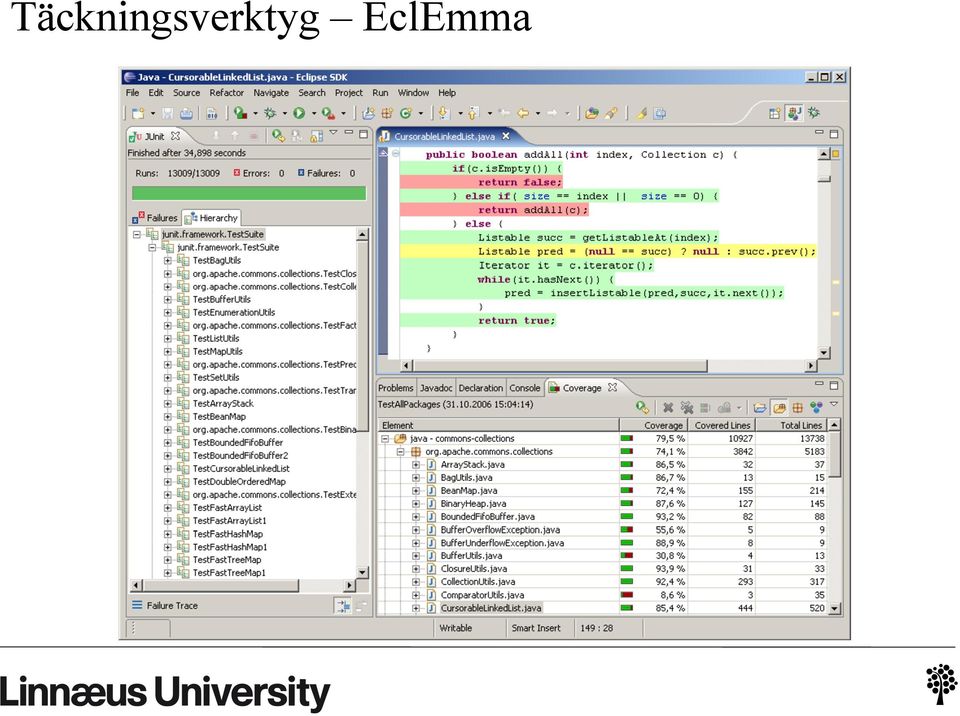Click the New Java Project icon
The width and height of the screenshot is (960, 716).
coord(368,113)
